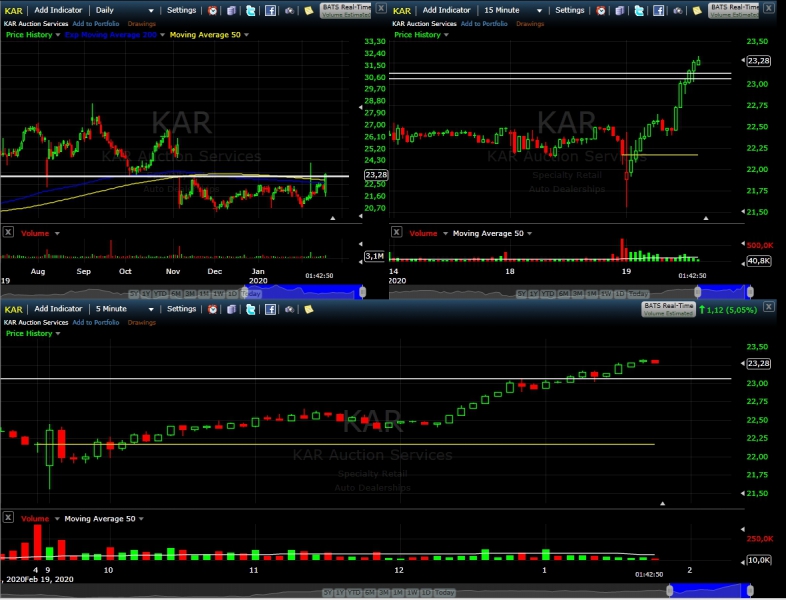Open the alarm clock alert icon in 5 Minute chart
Viewport: 786px width, 600px height.
213,309
